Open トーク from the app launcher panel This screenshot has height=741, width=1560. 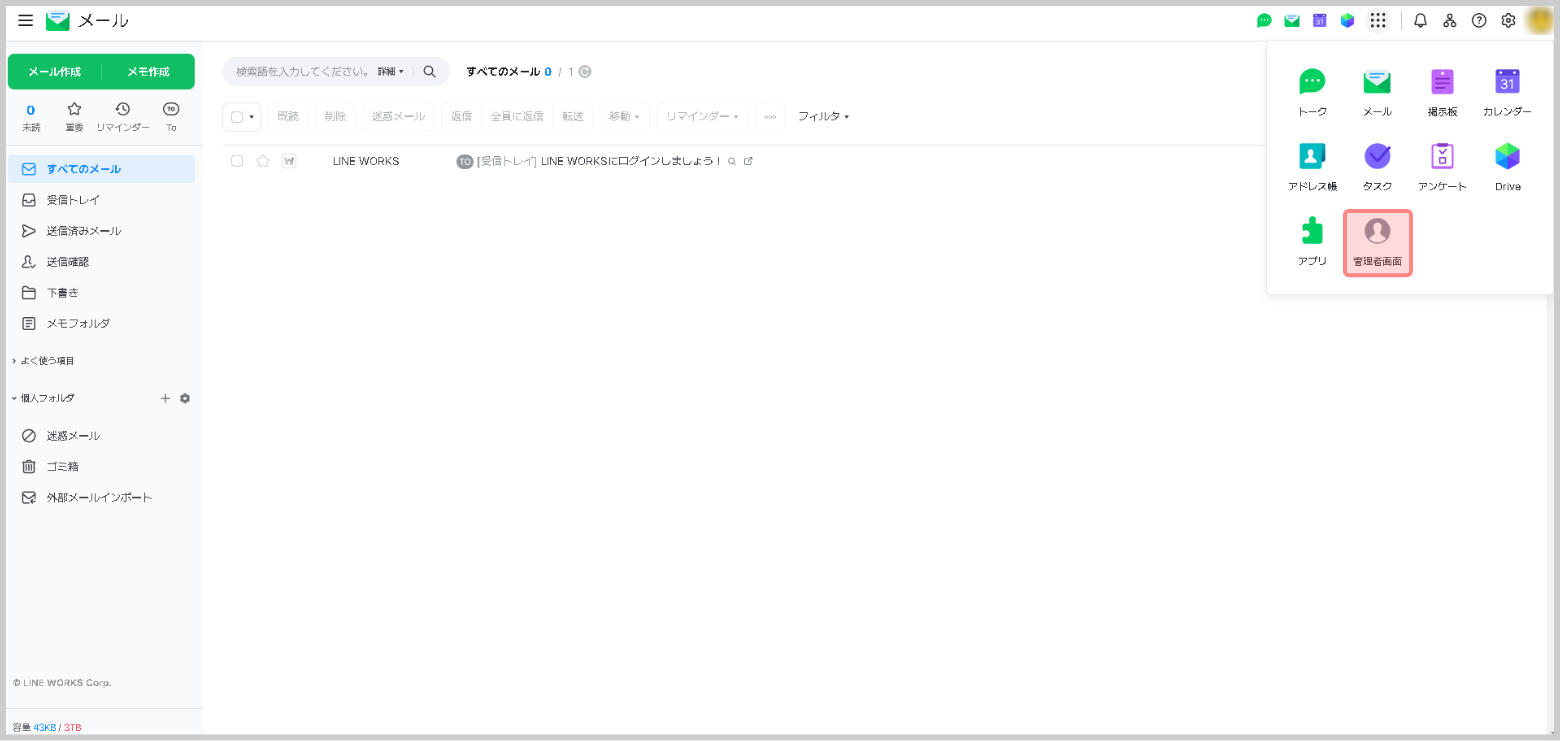pyautogui.click(x=1312, y=93)
